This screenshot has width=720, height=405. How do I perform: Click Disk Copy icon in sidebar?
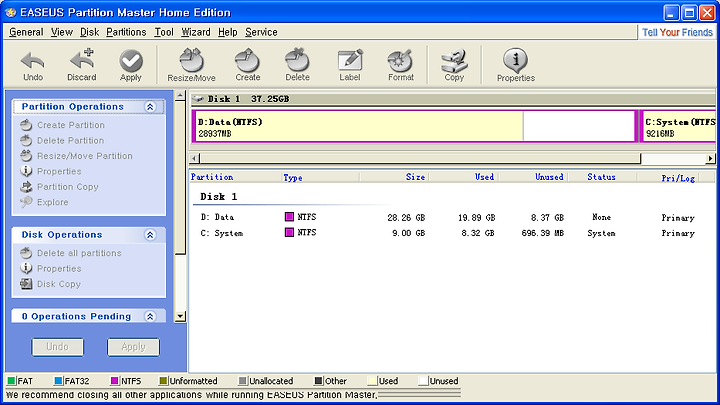[x=26, y=284]
